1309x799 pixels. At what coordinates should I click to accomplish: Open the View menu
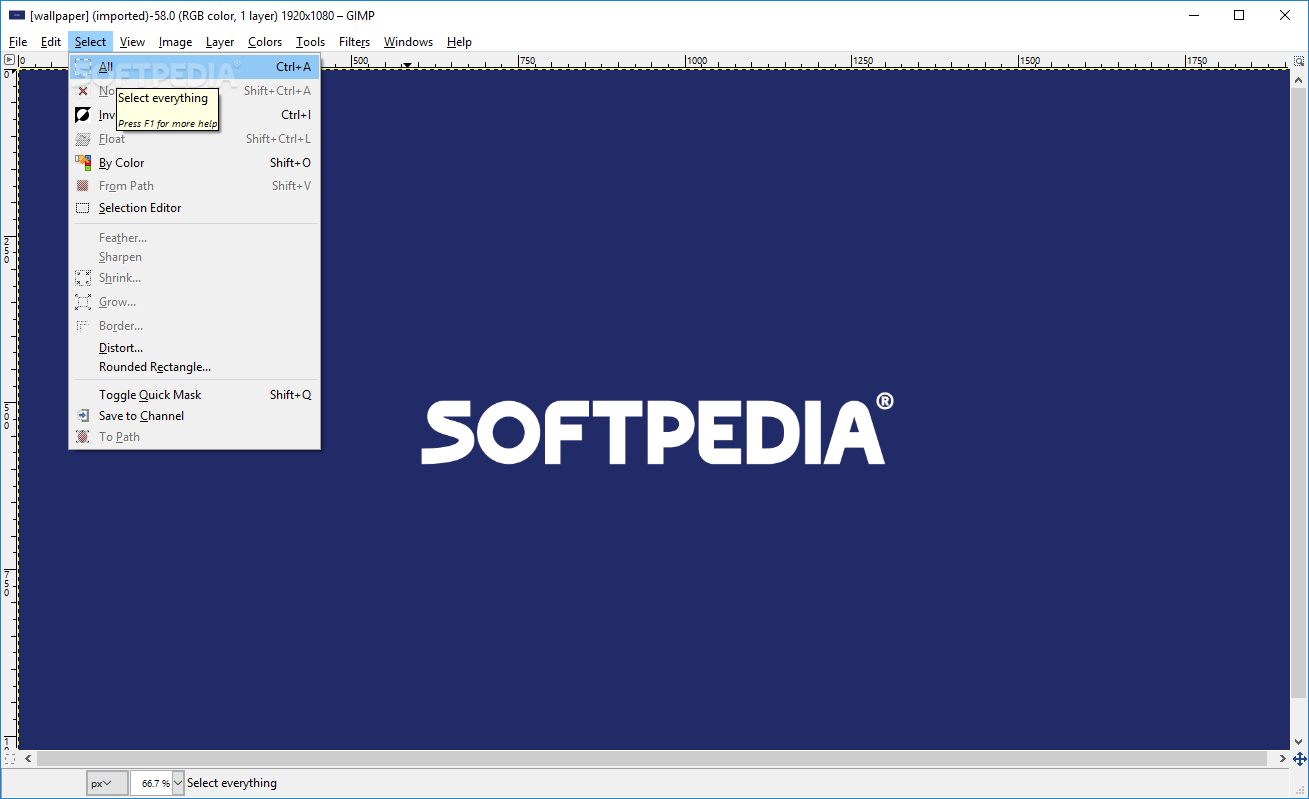(132, 42)
